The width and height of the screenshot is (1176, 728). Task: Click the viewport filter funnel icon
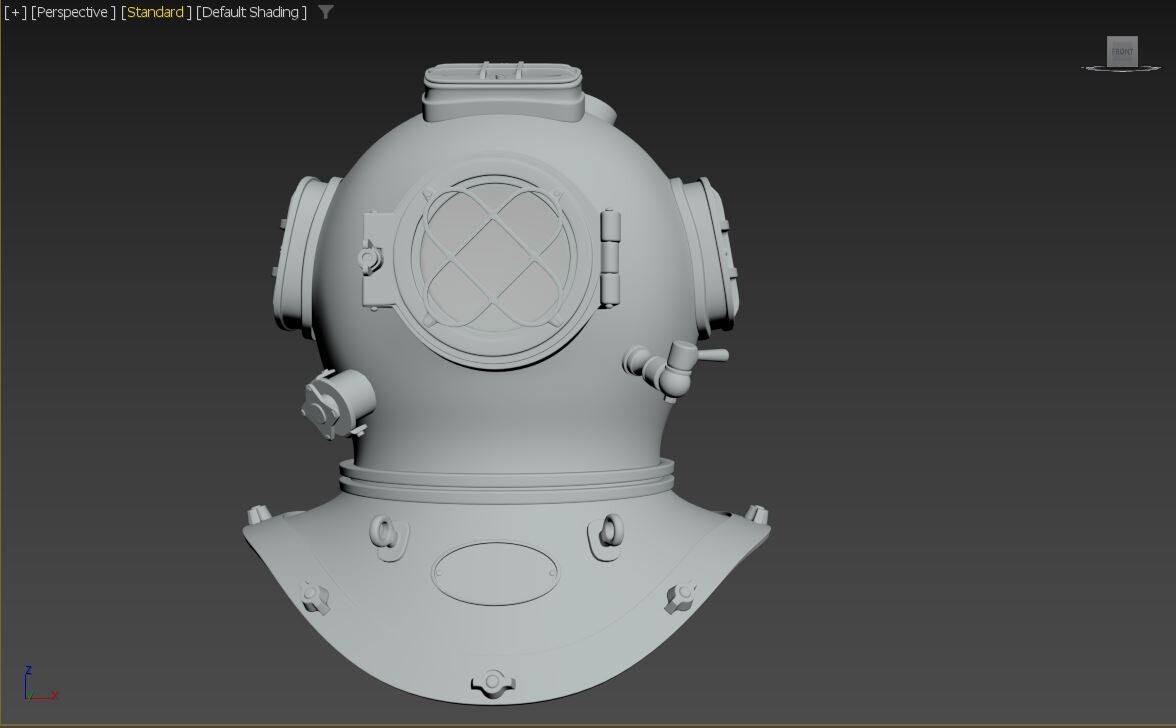pyautogui.click(x=325, y=12)
